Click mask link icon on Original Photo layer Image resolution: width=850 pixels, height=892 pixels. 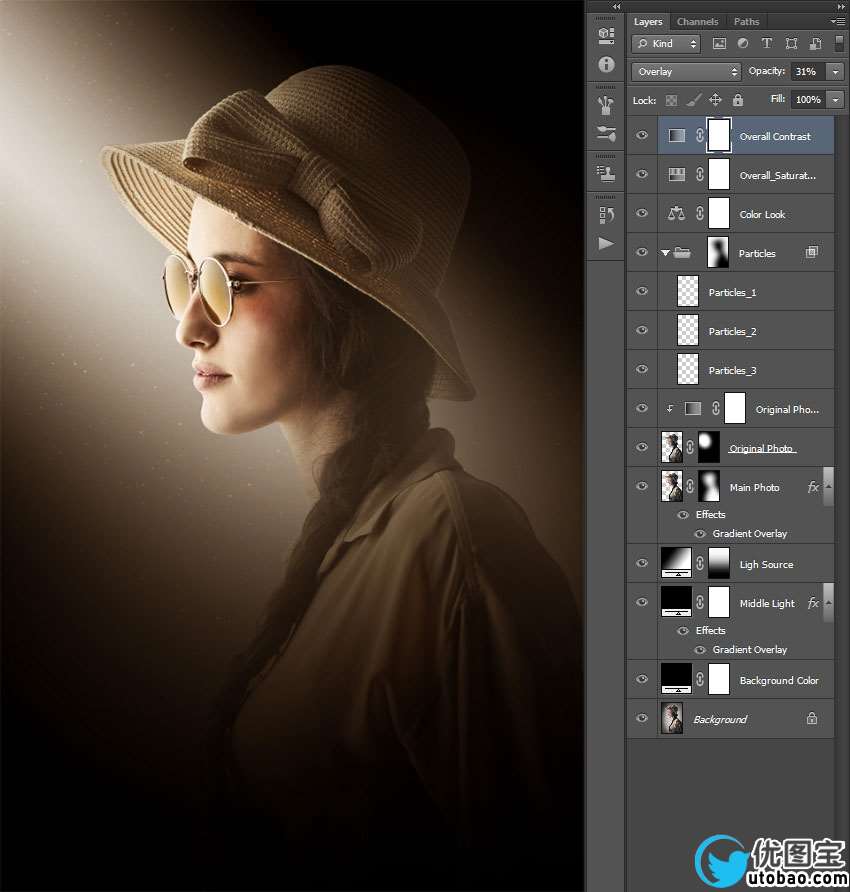tap(690, 447)
